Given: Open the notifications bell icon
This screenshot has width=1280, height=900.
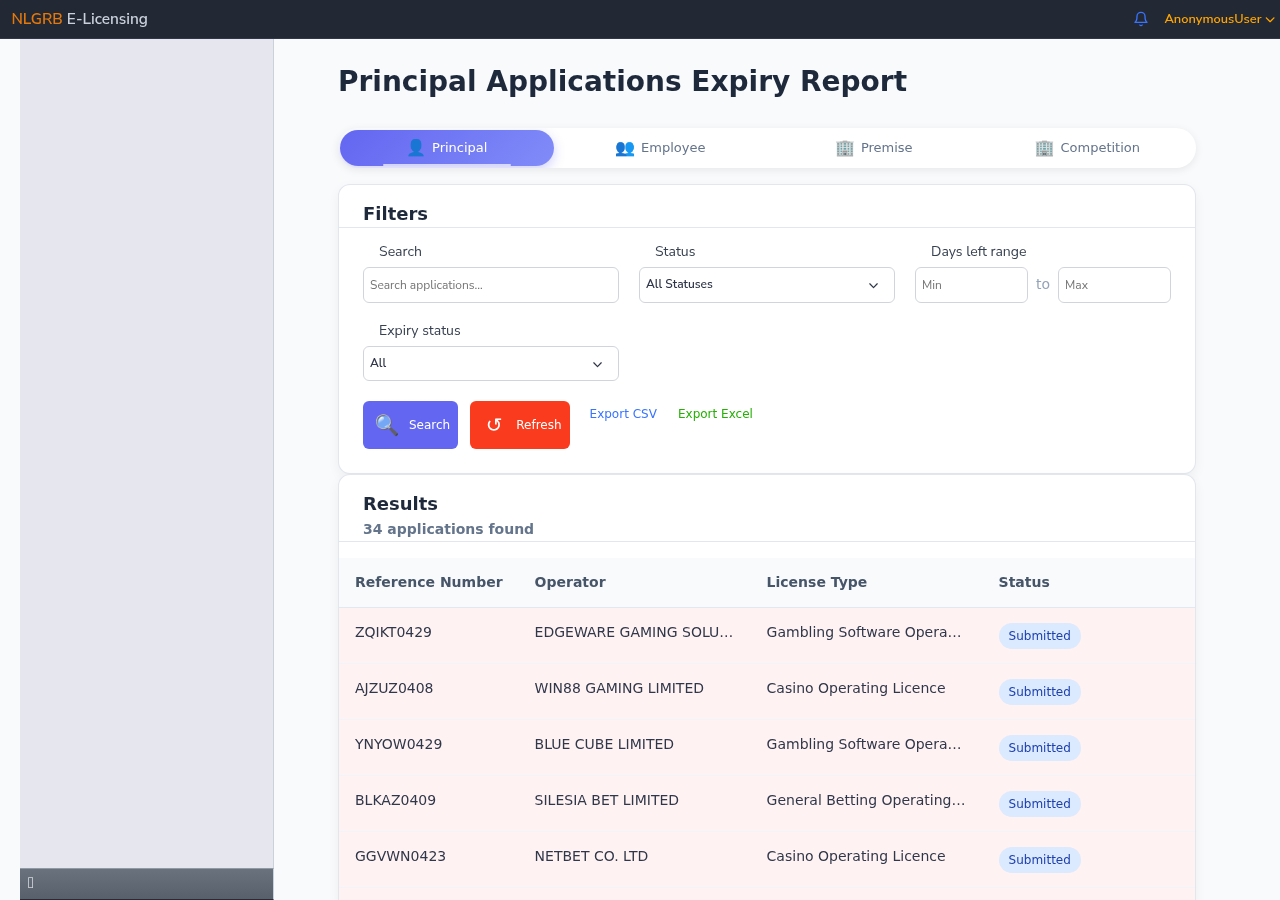Looking at the screenshot, I should point(1141,19).
